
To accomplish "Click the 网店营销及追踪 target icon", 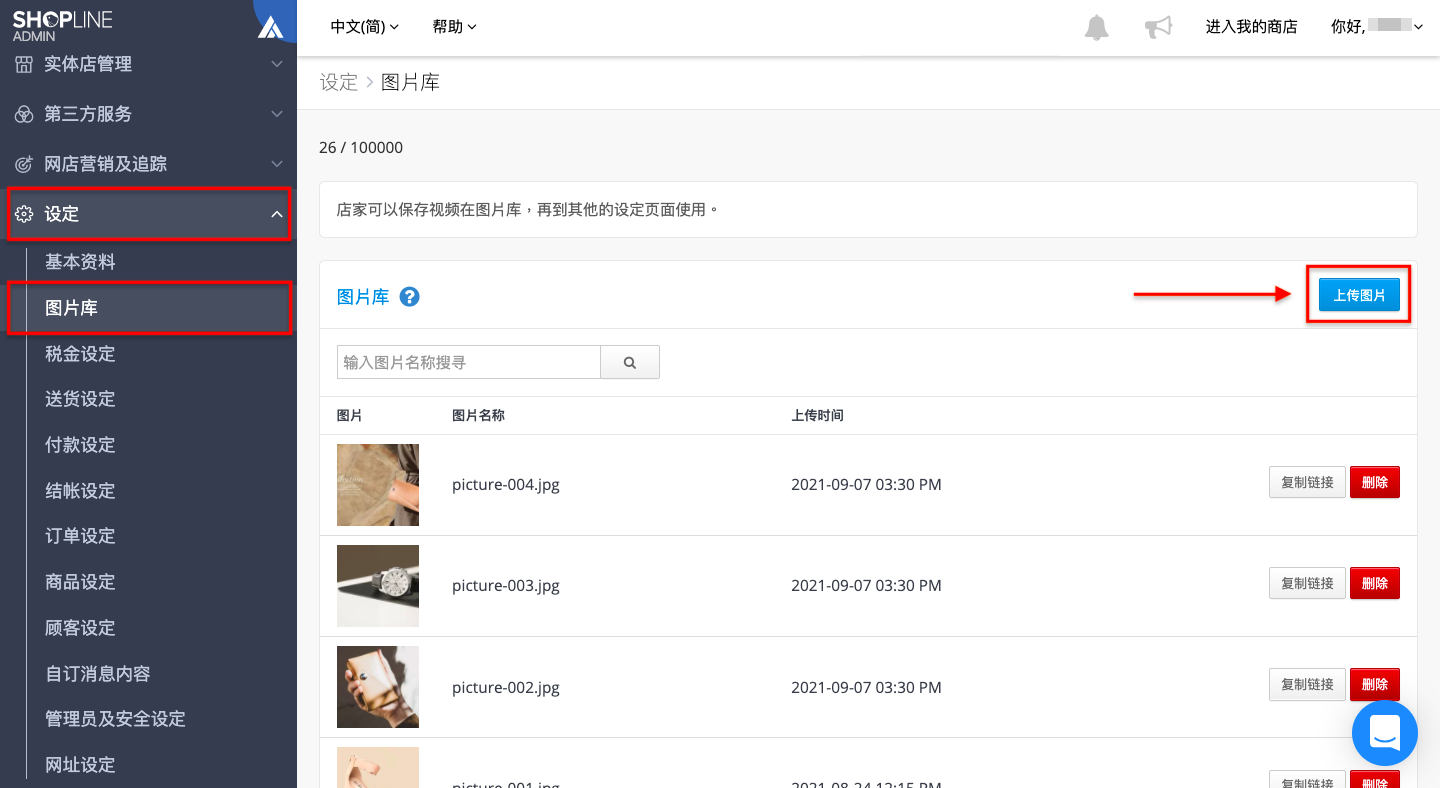I will coord(24,164).
